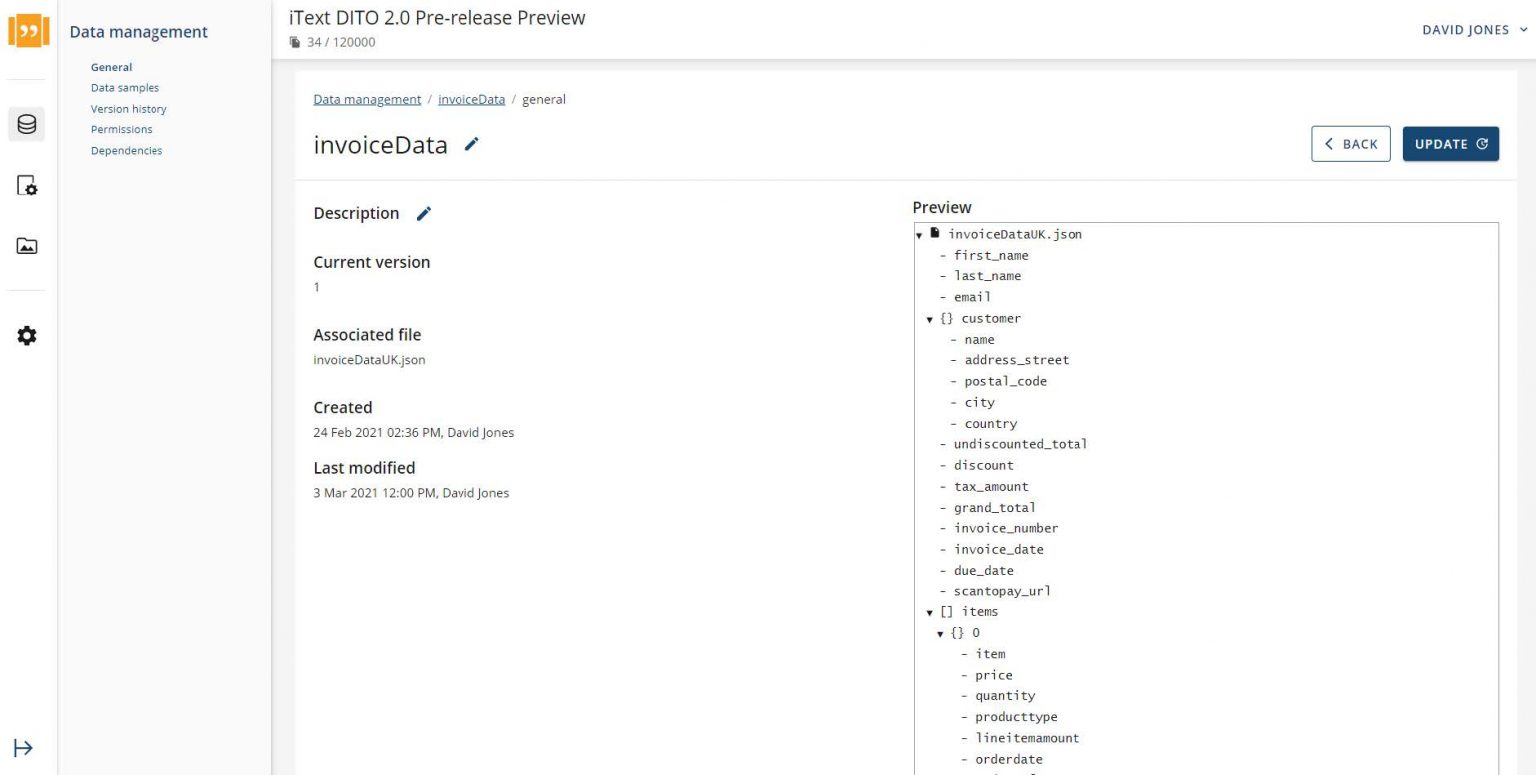The image size is (1536, 775).
Task: Edit the Description using its pencil icon
Action: (423, 213)
